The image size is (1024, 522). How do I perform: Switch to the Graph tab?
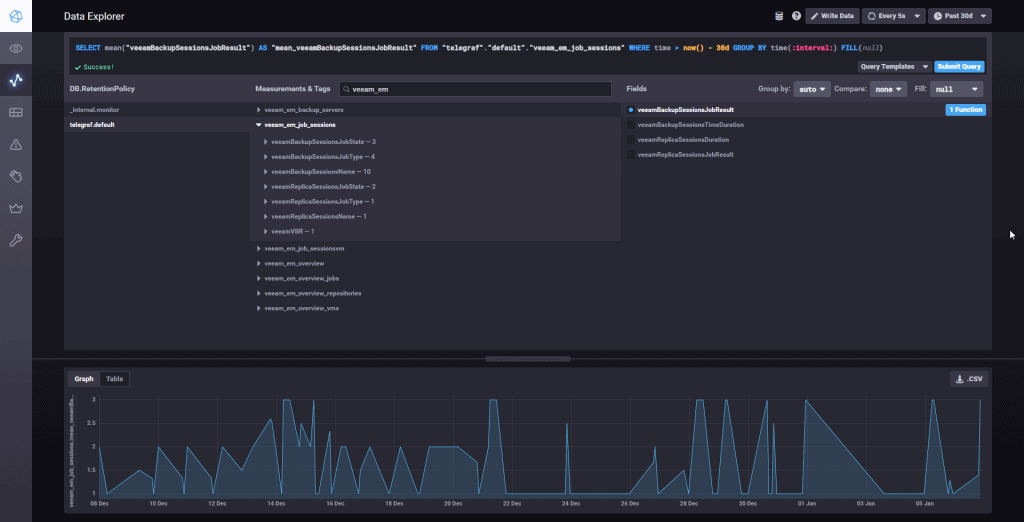tap(84, 379)
